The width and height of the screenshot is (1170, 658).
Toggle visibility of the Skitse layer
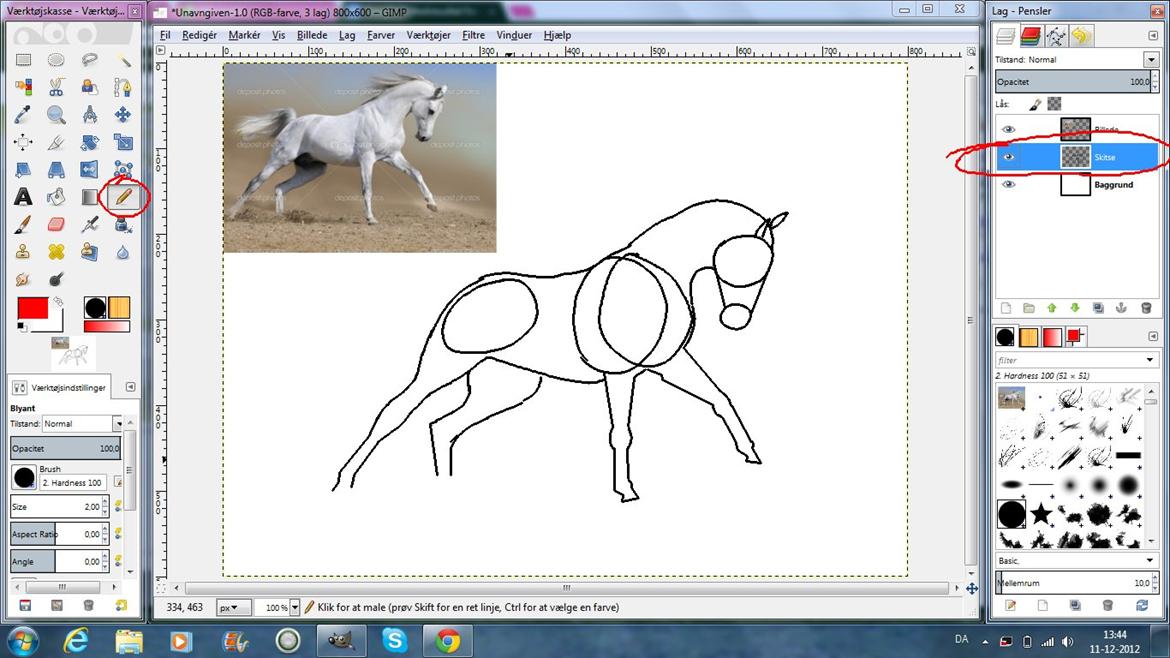pyautogui.click(x=1008, y=157)
